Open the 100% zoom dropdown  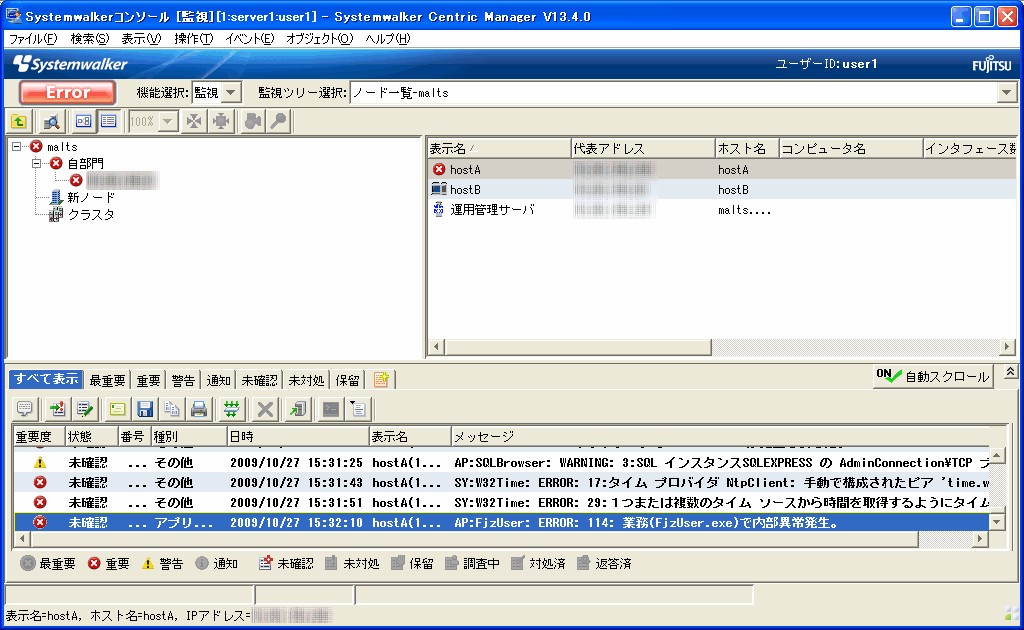pos(168,121)
